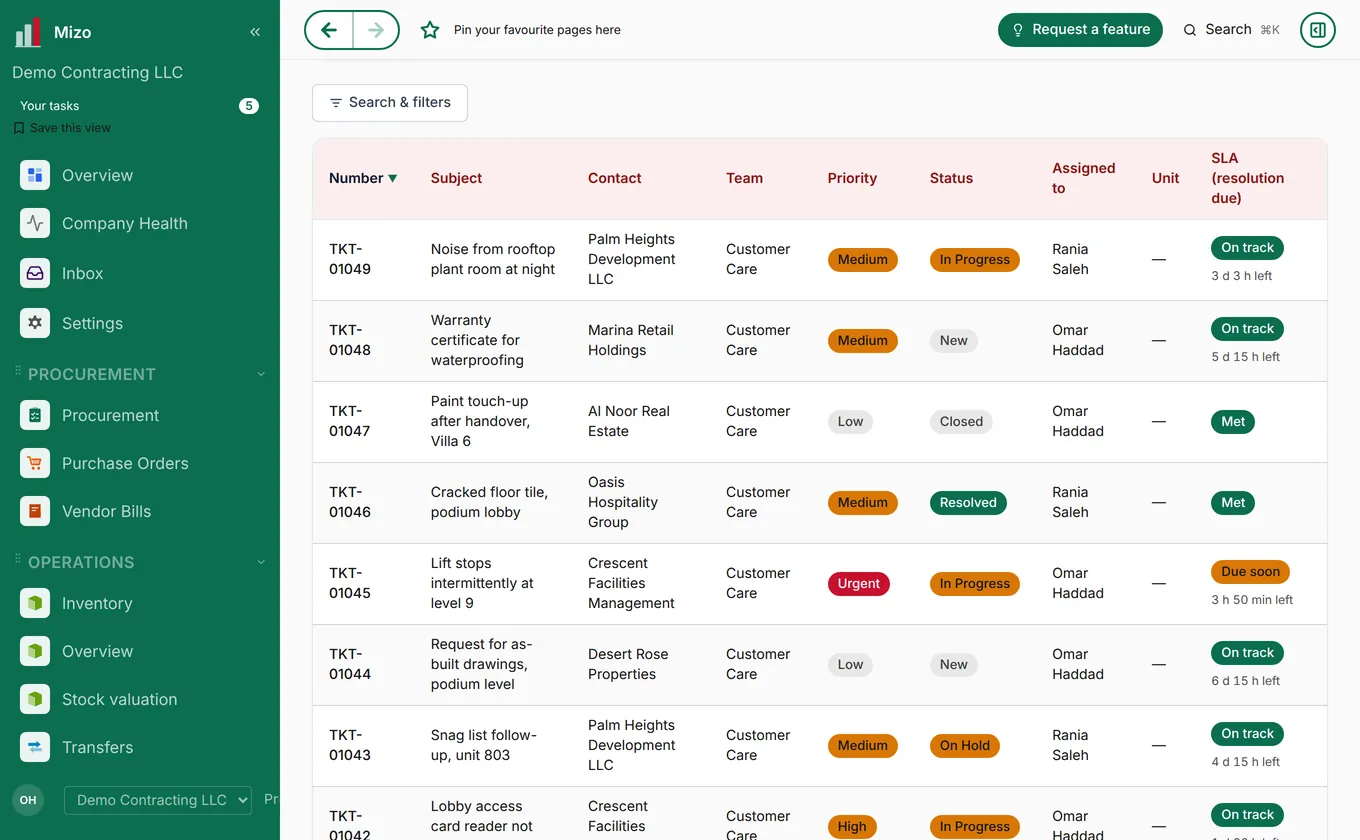
Task: Click the Transfers arrows icon
Action: (35, 747)
